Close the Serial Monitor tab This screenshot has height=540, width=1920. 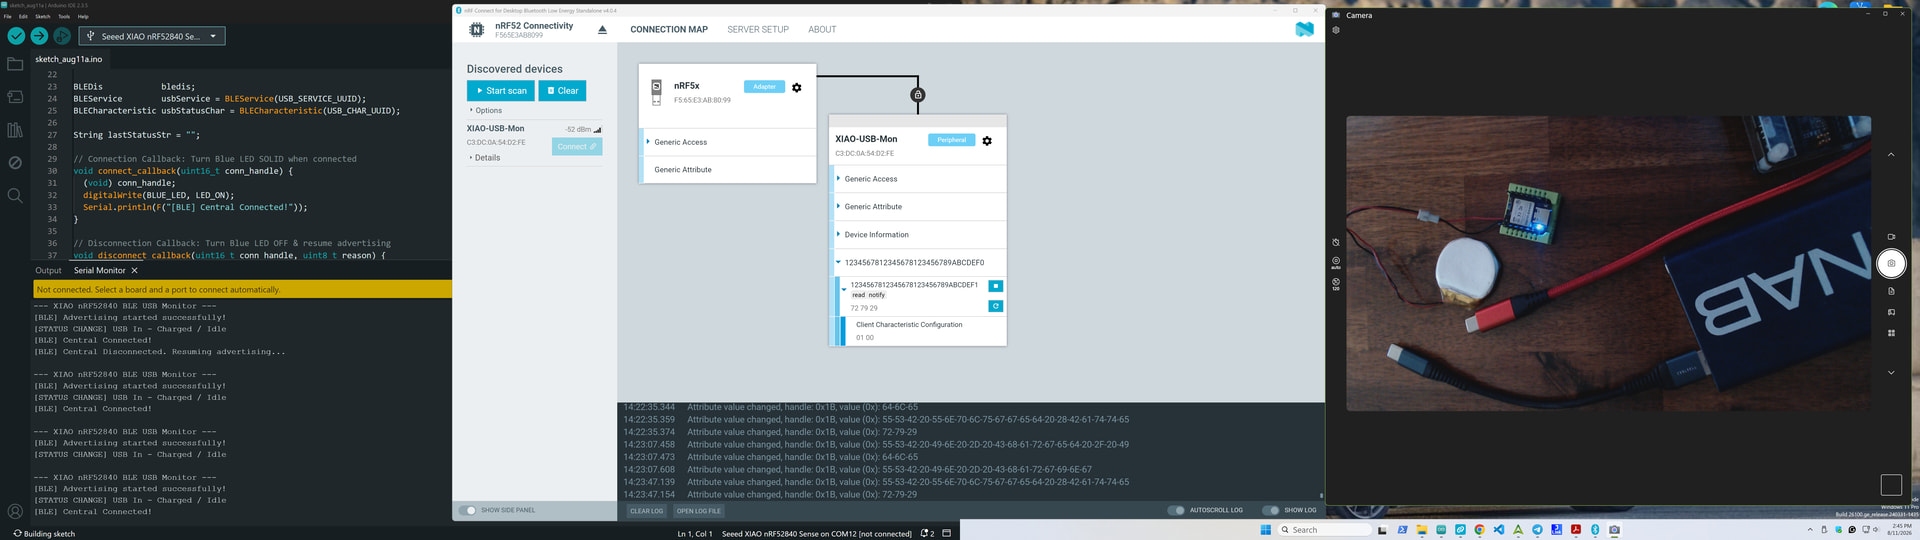click(x=134, y=270)
